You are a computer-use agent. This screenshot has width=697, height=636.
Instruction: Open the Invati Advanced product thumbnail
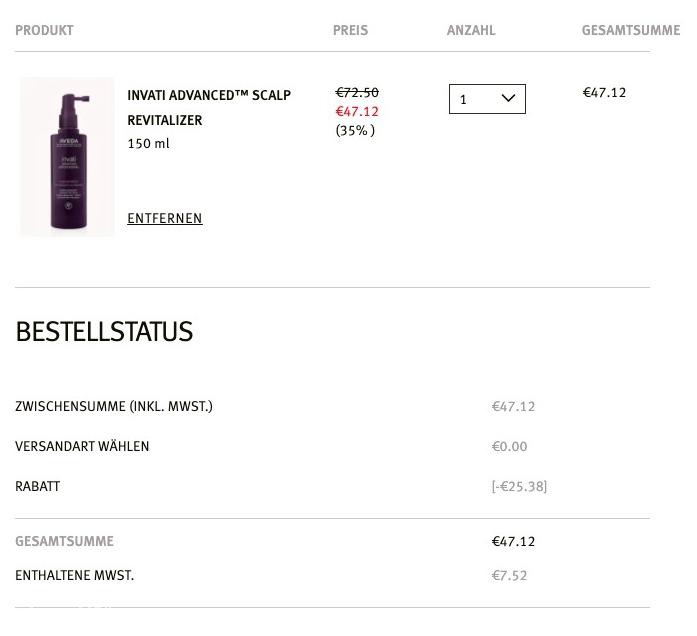click(x=67, y=156)
